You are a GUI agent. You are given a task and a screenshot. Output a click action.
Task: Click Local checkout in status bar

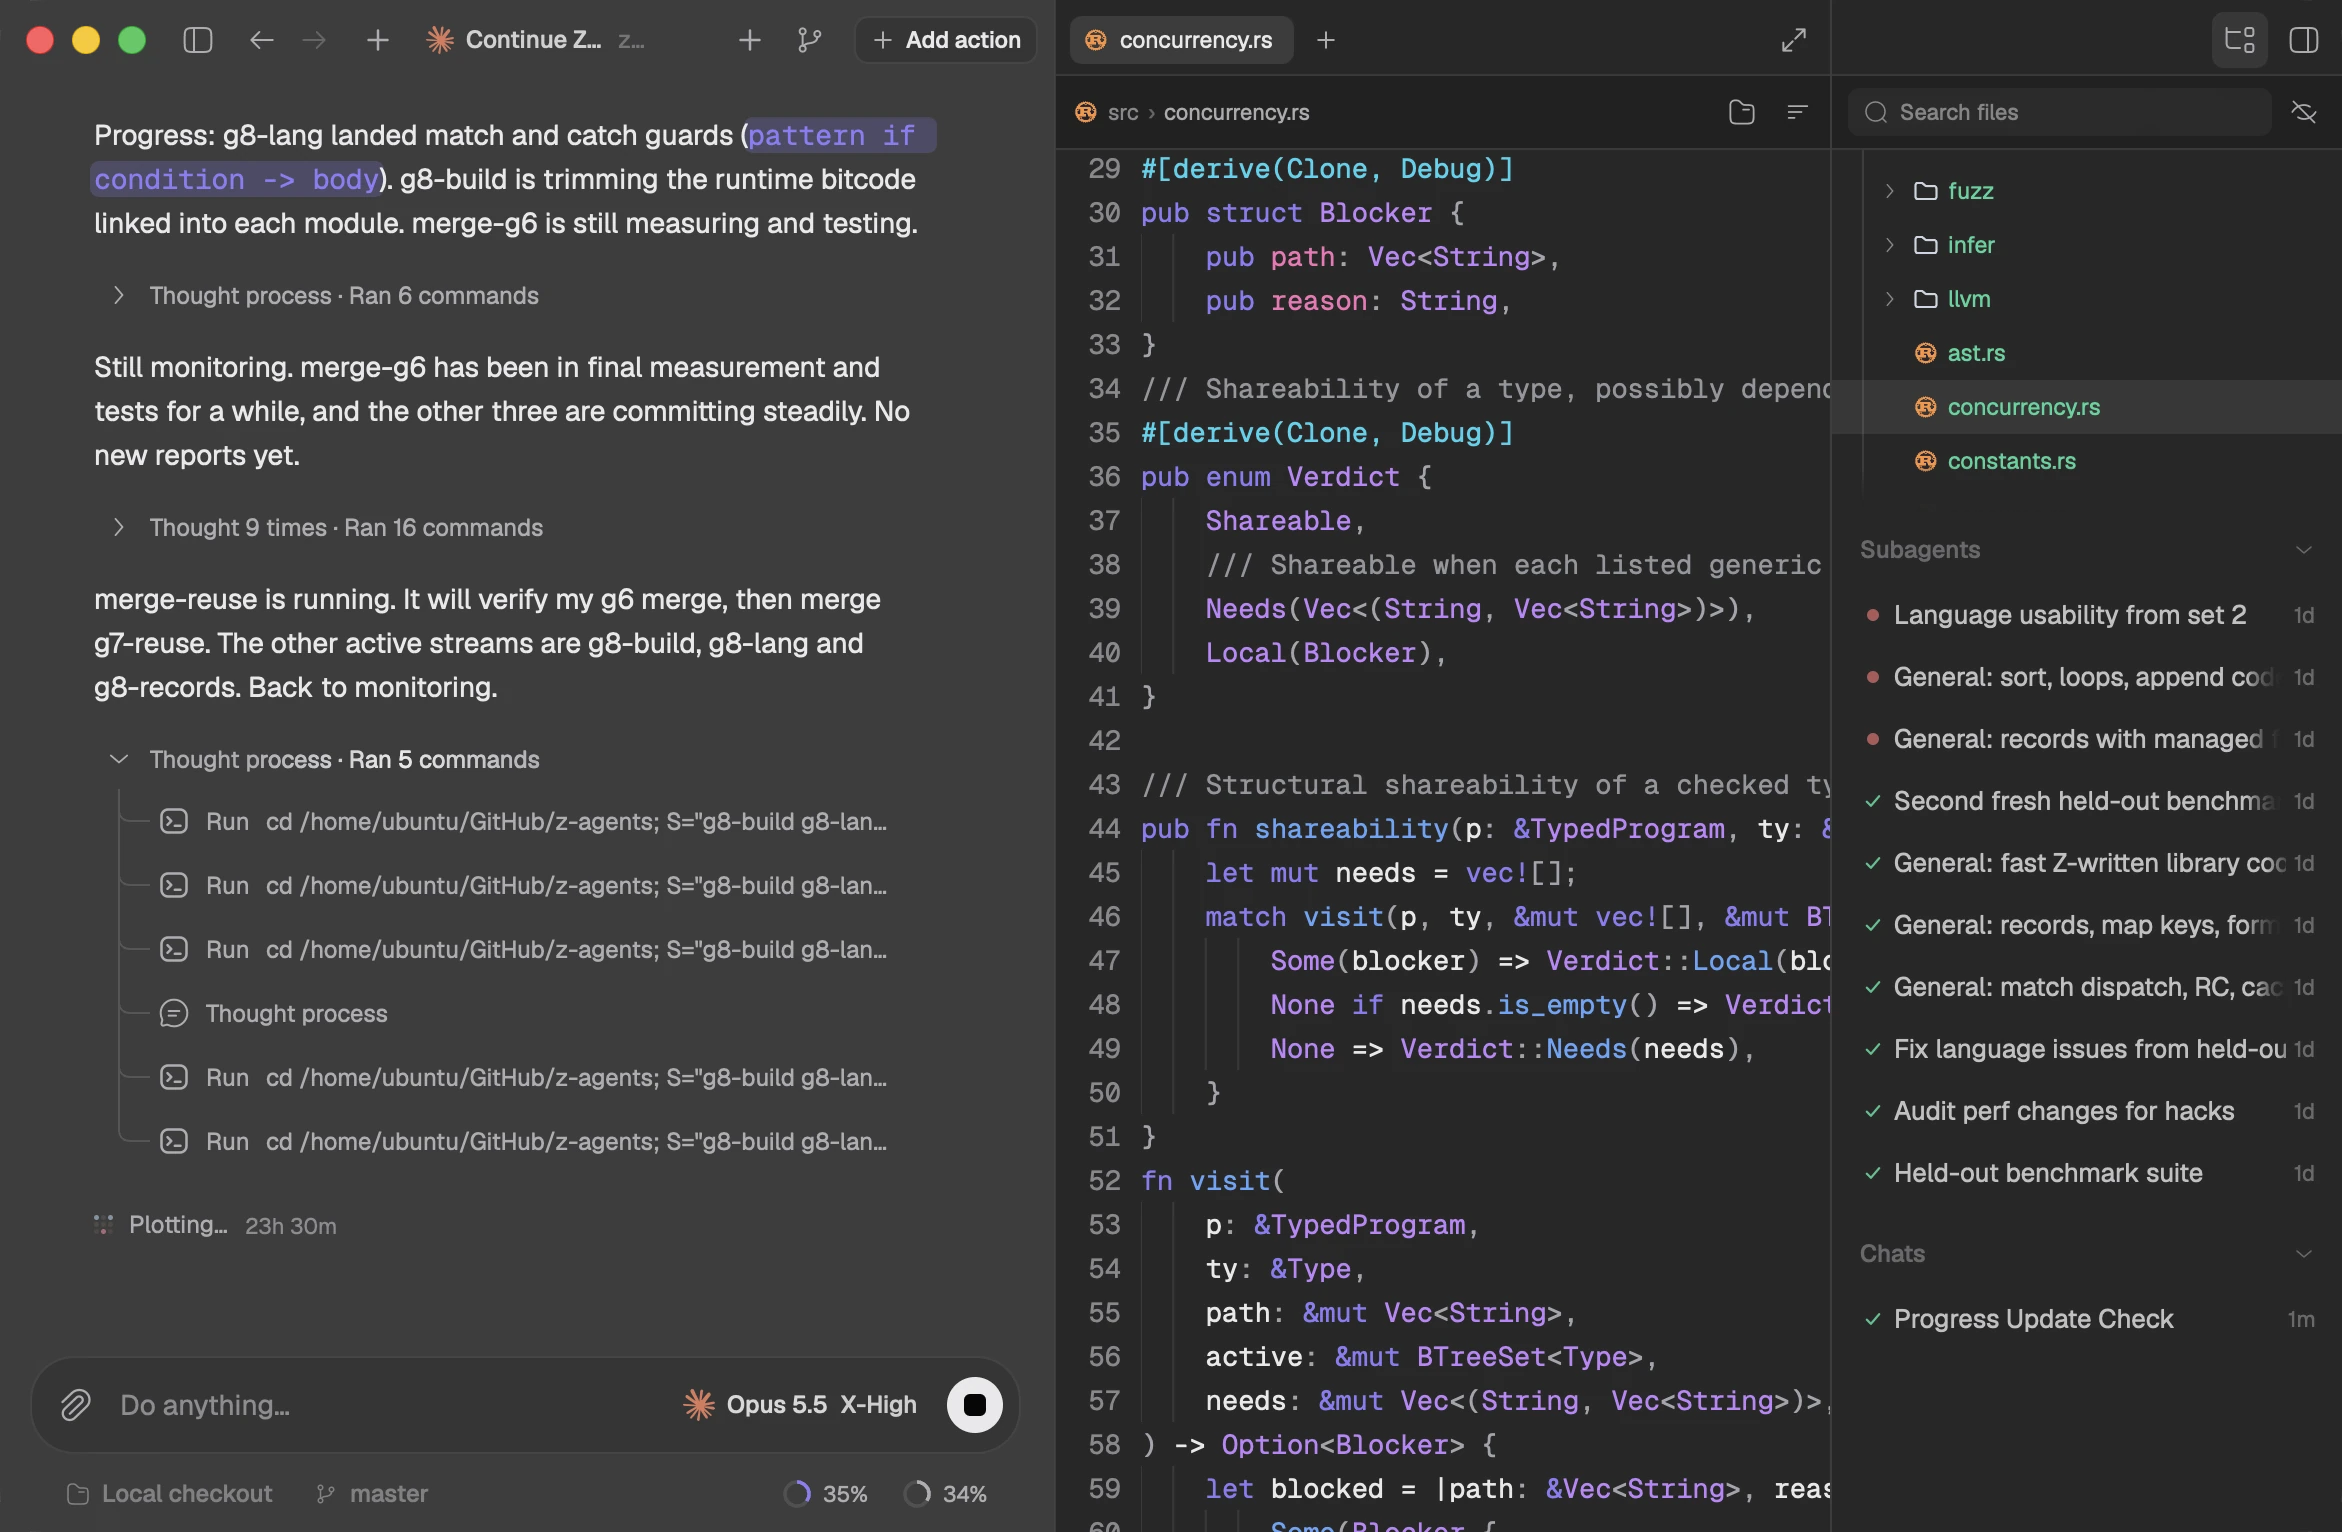169,1493
